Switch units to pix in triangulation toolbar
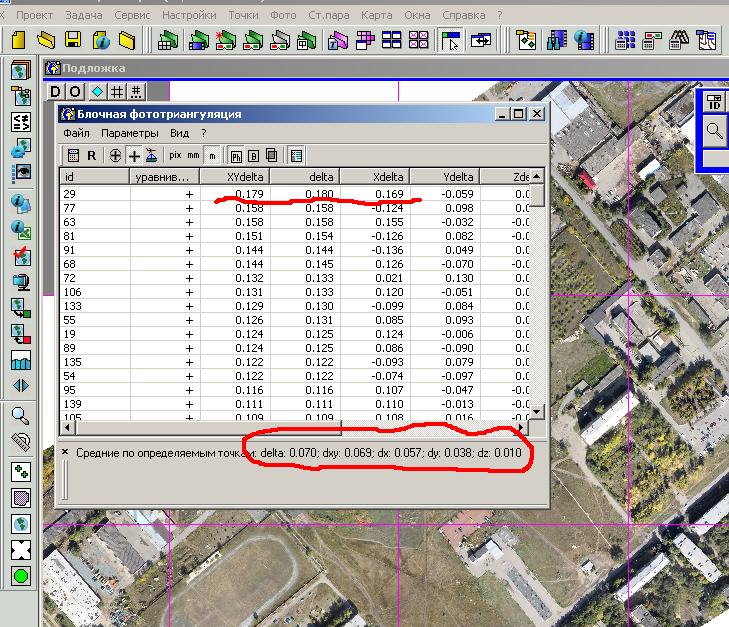This screenshot has height=627, width=729. click(x=175, y=155)
